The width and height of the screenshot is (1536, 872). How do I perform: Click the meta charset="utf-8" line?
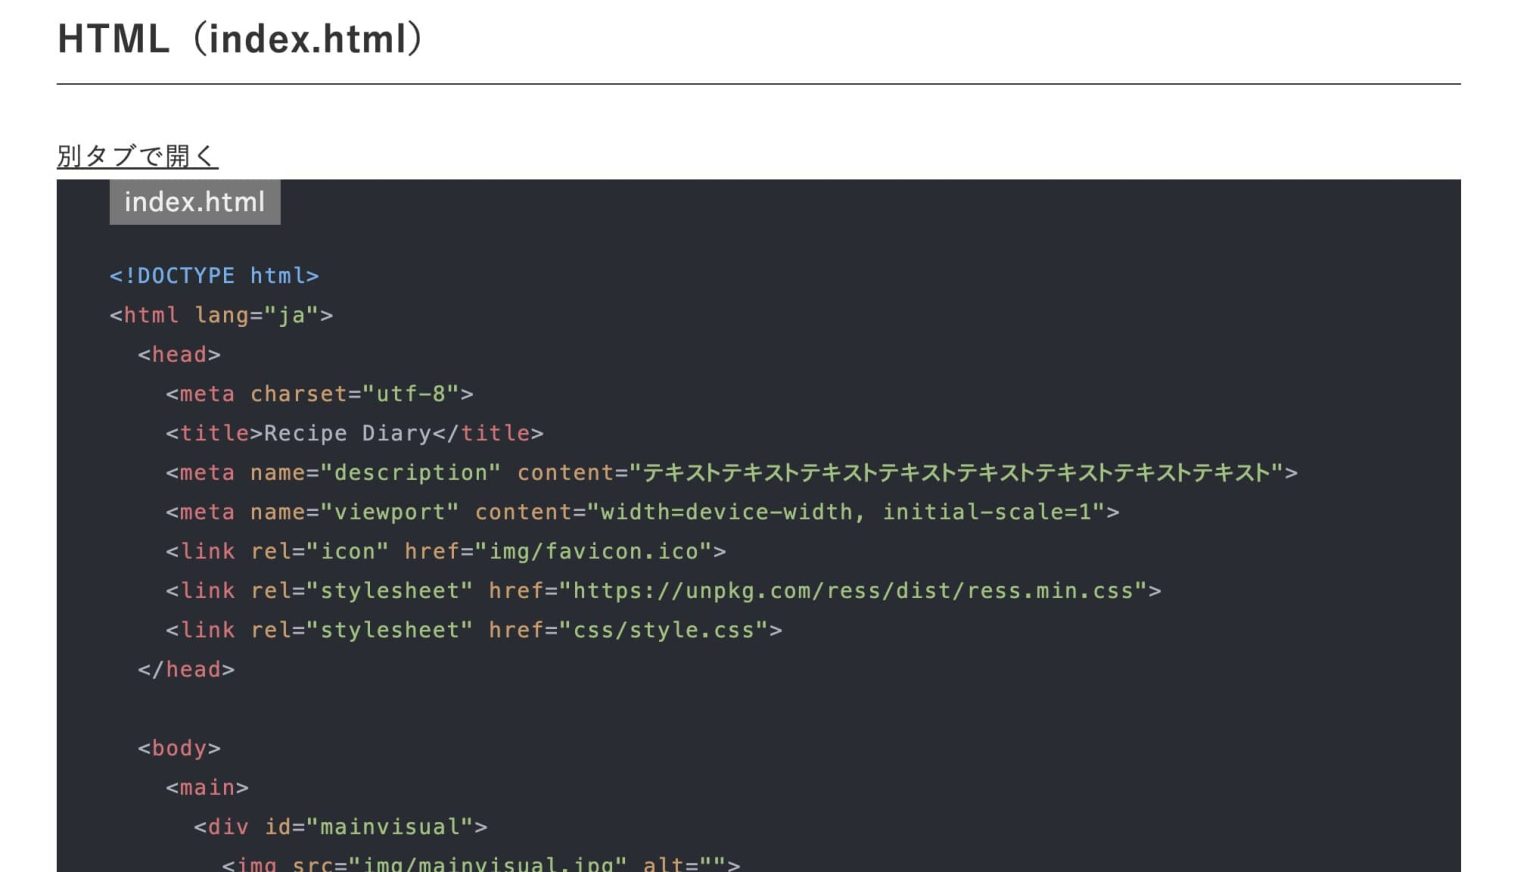318,393
